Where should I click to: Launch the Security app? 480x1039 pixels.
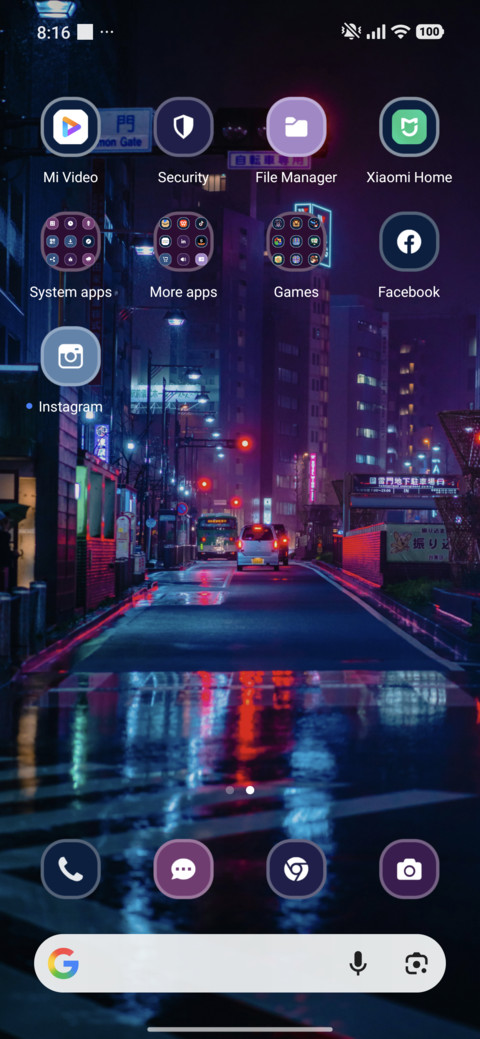183,127
